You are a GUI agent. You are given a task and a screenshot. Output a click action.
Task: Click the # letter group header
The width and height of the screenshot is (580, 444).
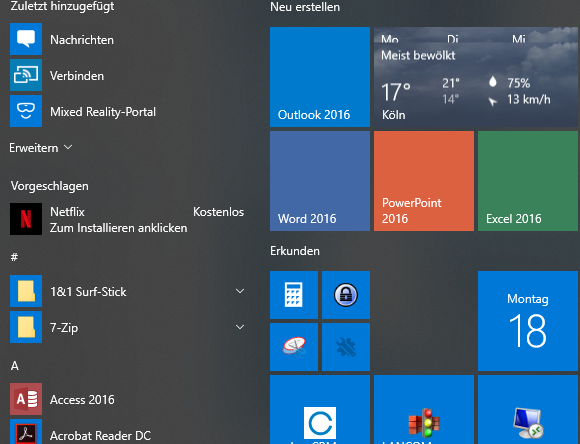14,257
